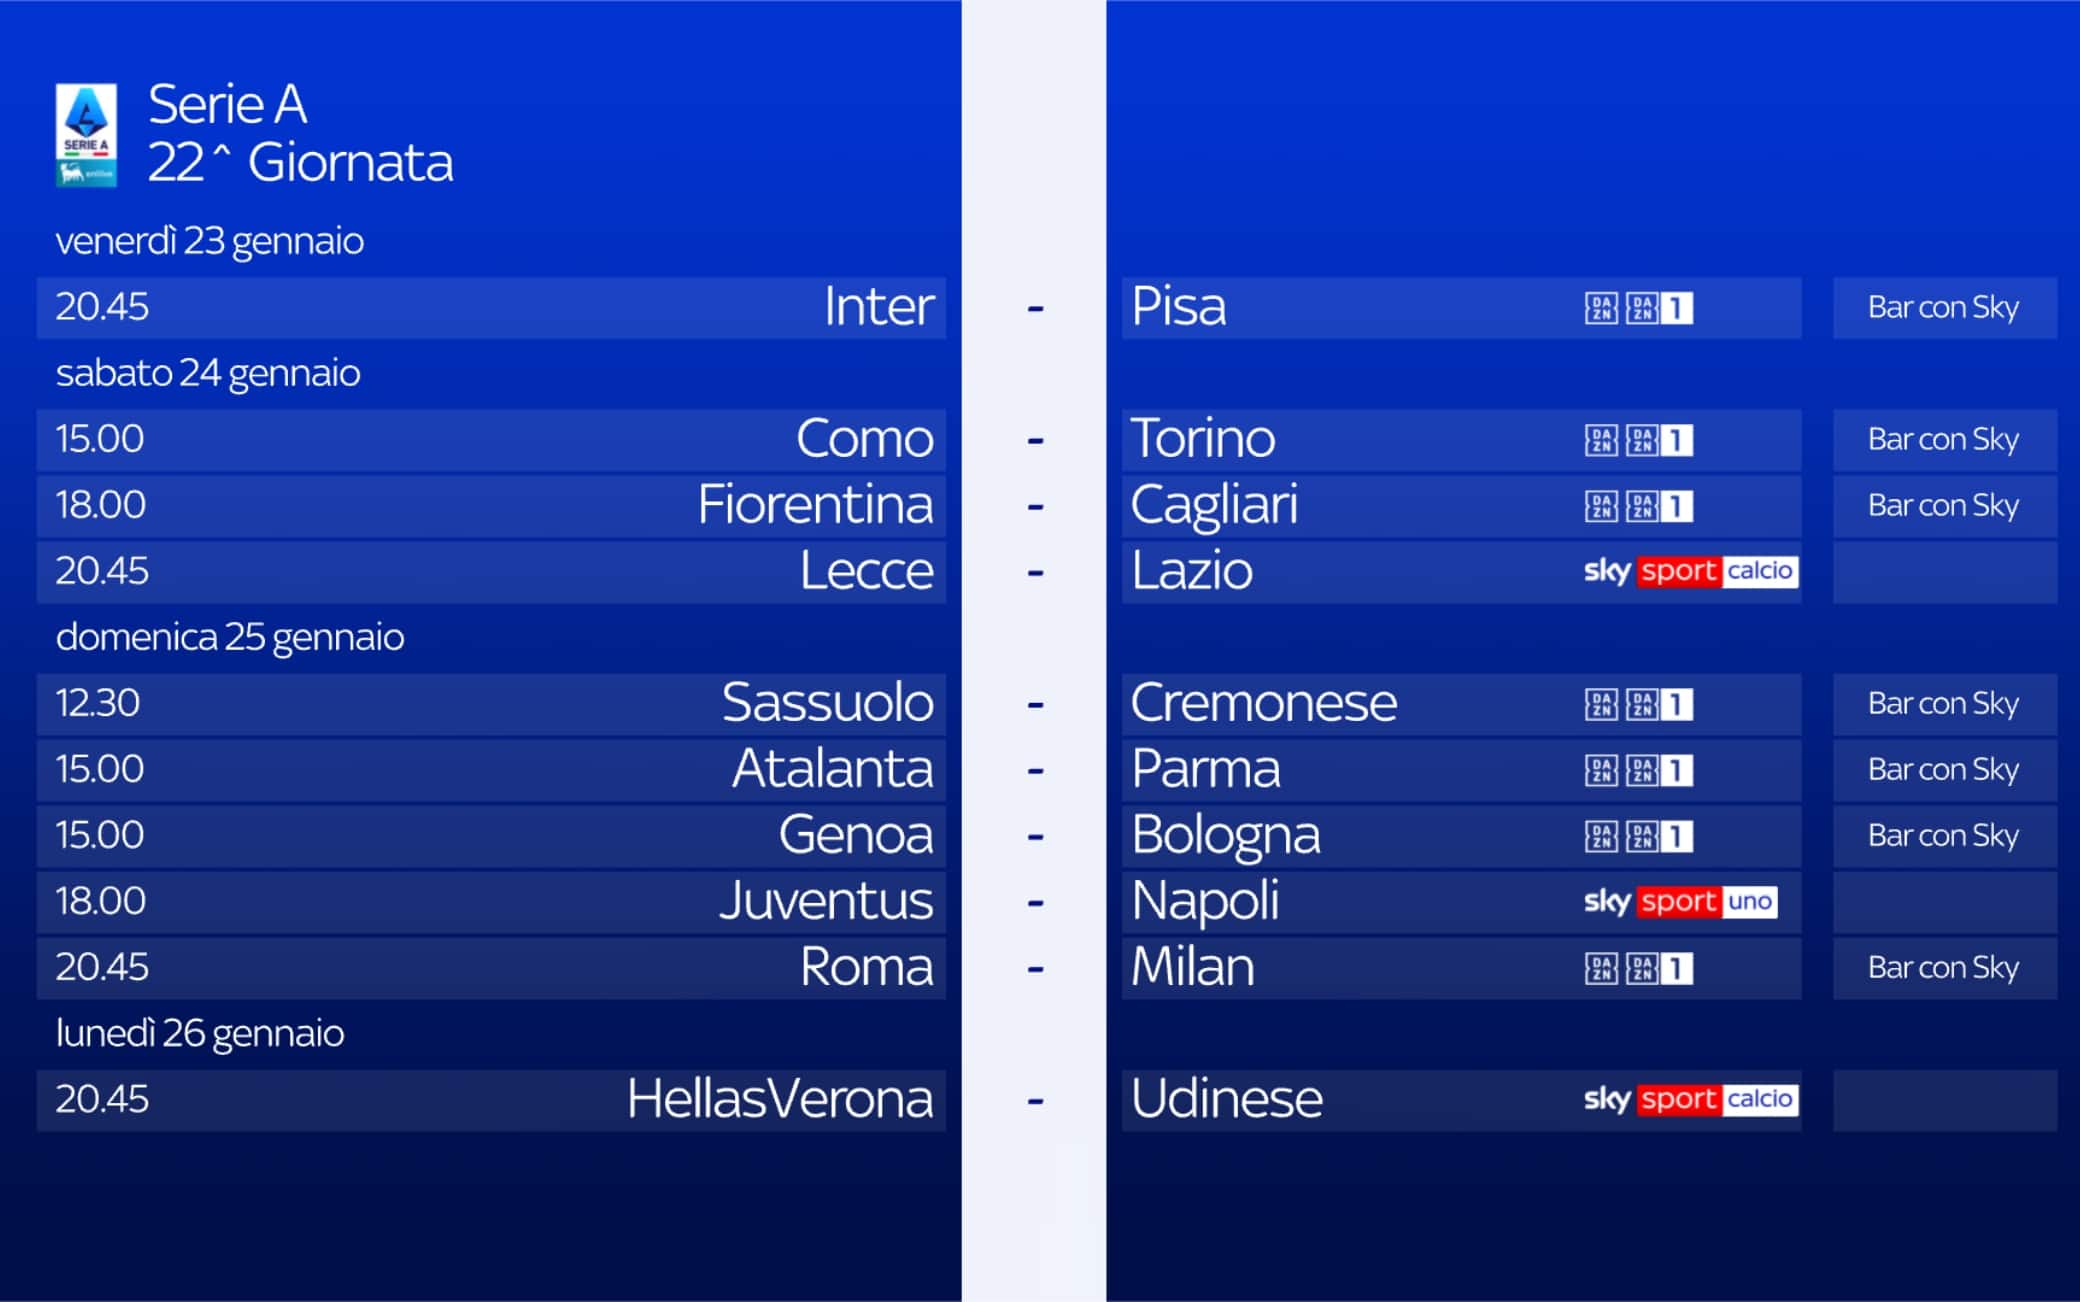Click the DAZN icon in the Parma row
The height and width of the screenshot is (1302, 2080).
tap(1600, 770)
